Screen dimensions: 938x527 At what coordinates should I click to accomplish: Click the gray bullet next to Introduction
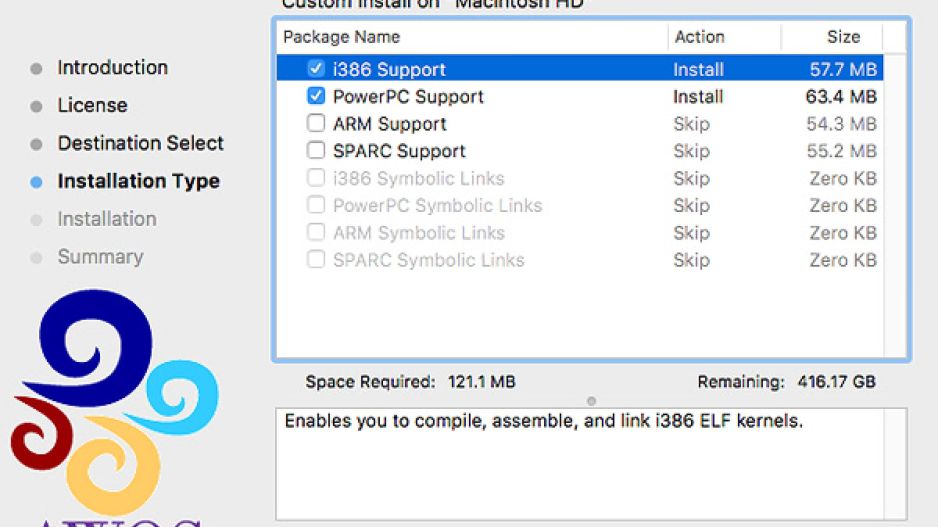coord(36,68)
